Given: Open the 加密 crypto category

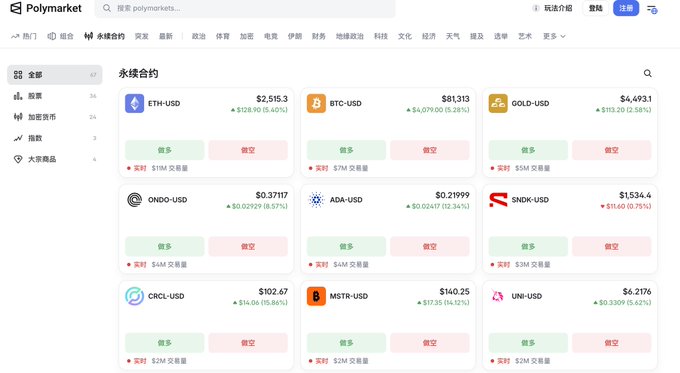Looking at the screenshot, I should point(247,36).
